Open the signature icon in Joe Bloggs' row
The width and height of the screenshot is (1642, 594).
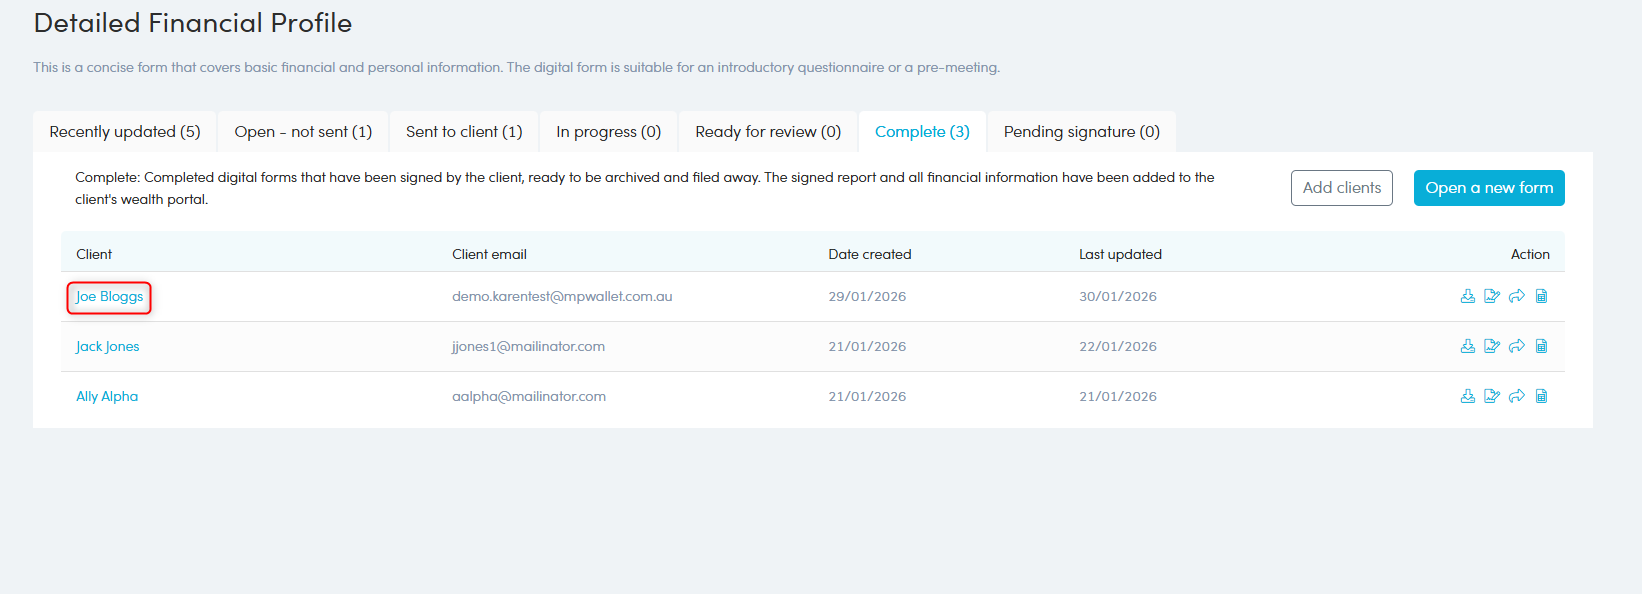coord(1492,296)
